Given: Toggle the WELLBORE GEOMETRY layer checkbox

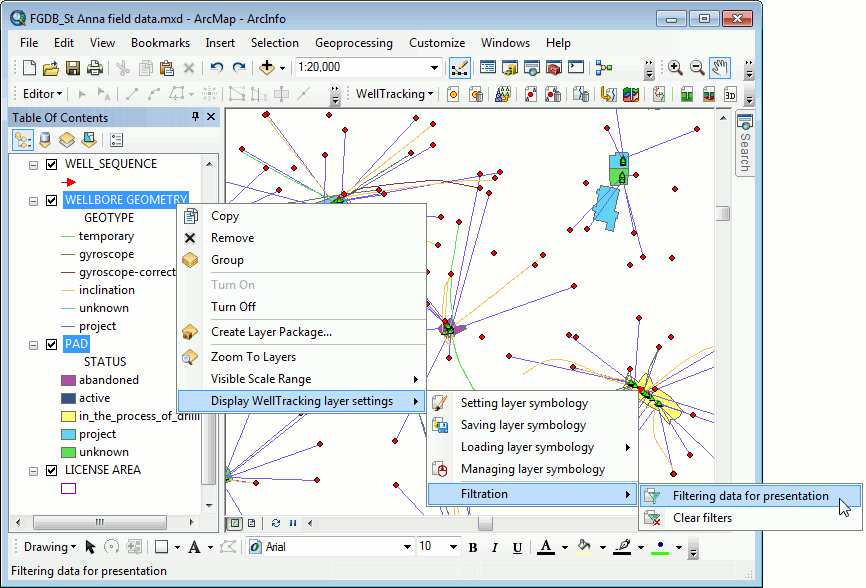Looking at the screenshot, I should [52, 200].
